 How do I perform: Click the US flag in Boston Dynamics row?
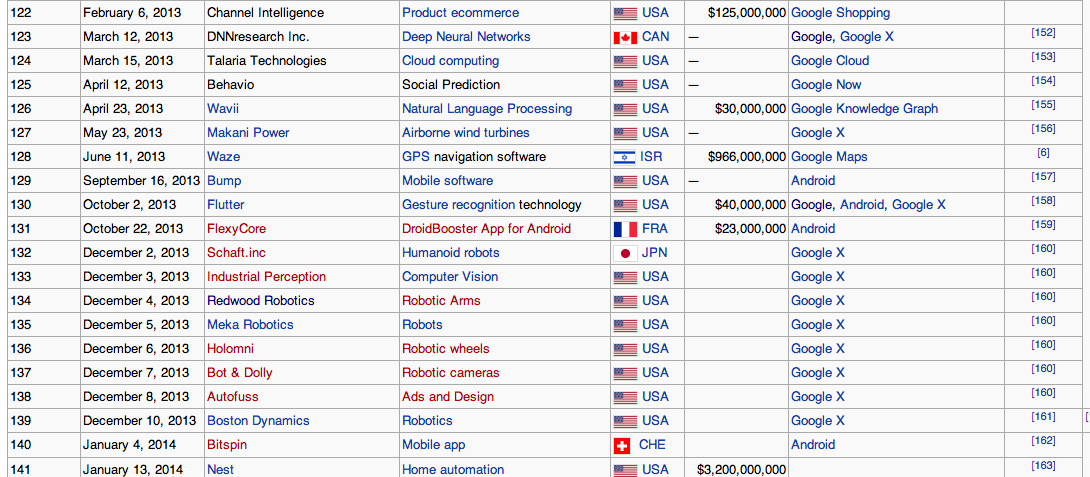click(x=625, y=421)
